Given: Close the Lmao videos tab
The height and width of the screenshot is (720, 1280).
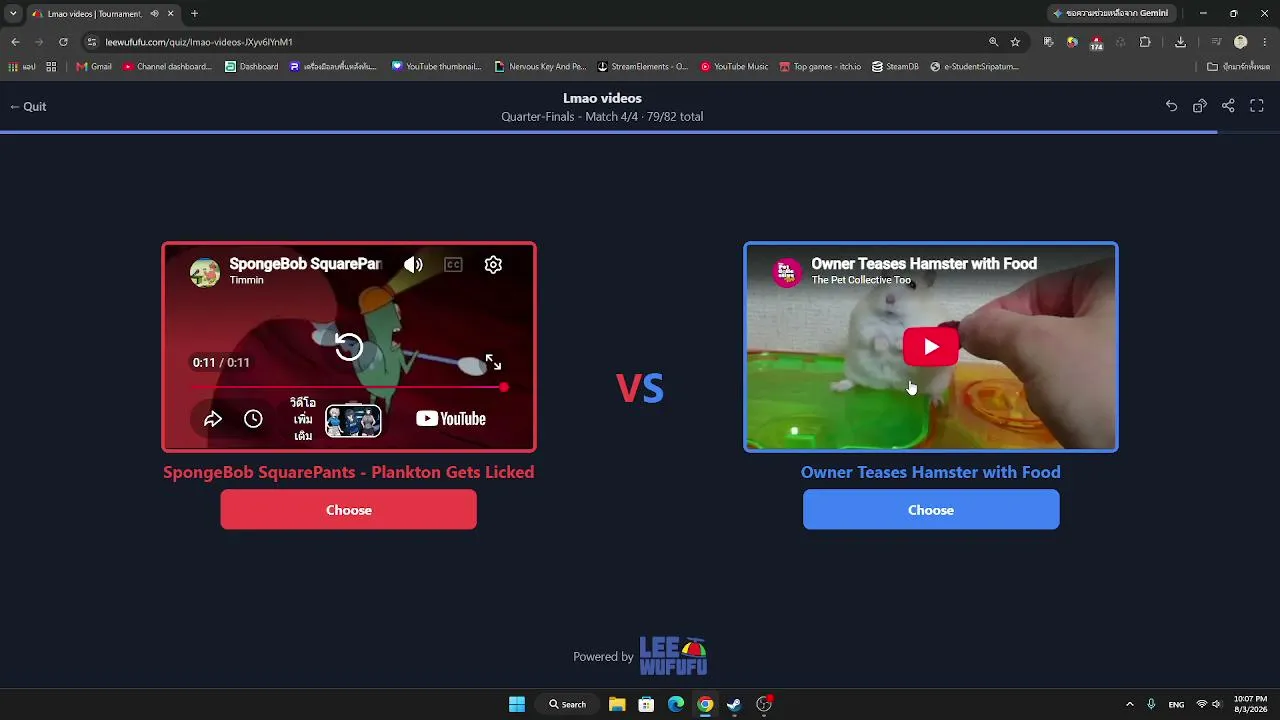Looking at the screenshot, I should click(171, 14).
